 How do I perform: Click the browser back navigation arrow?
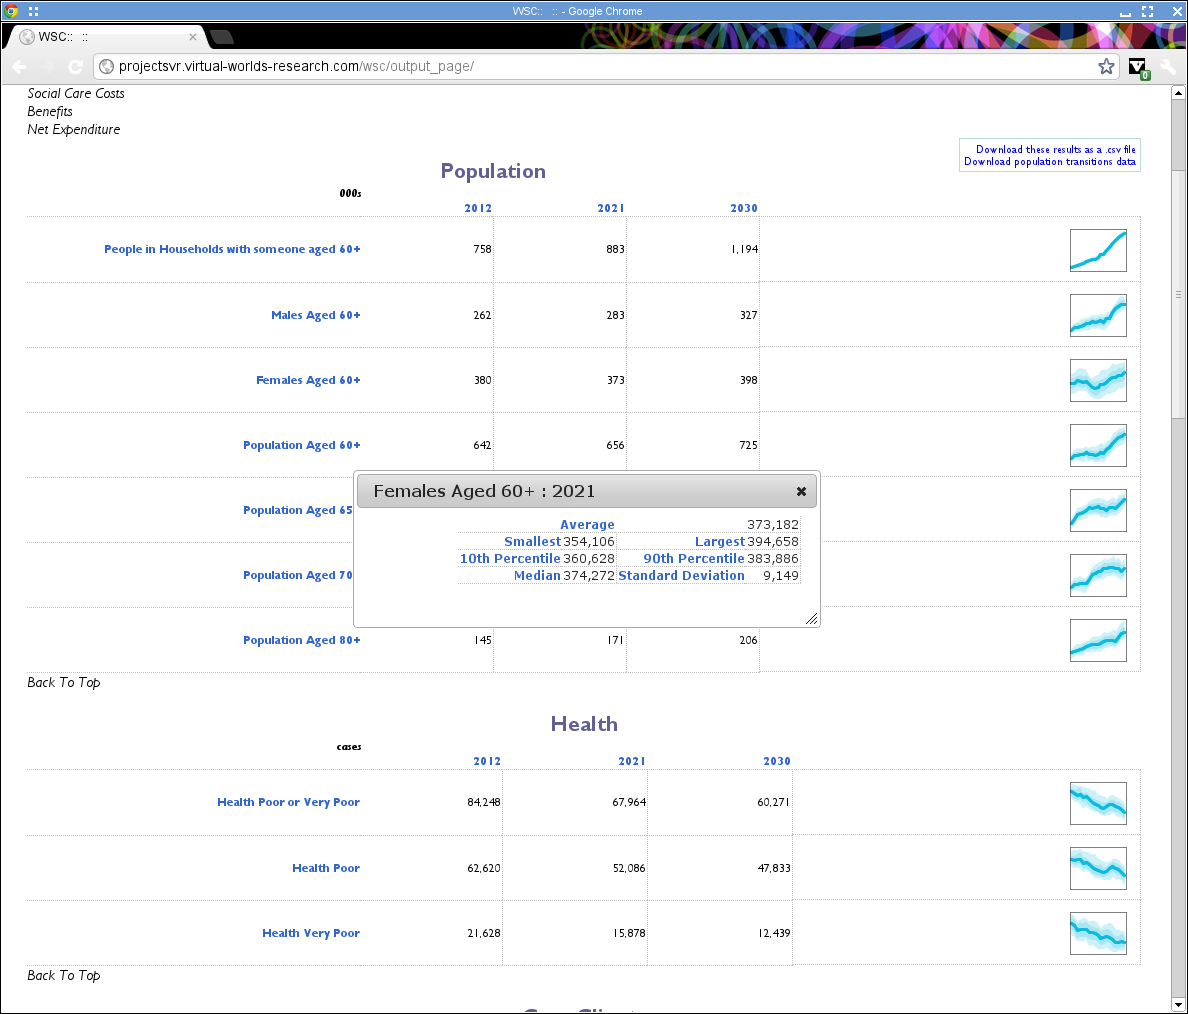coord(19,66)
